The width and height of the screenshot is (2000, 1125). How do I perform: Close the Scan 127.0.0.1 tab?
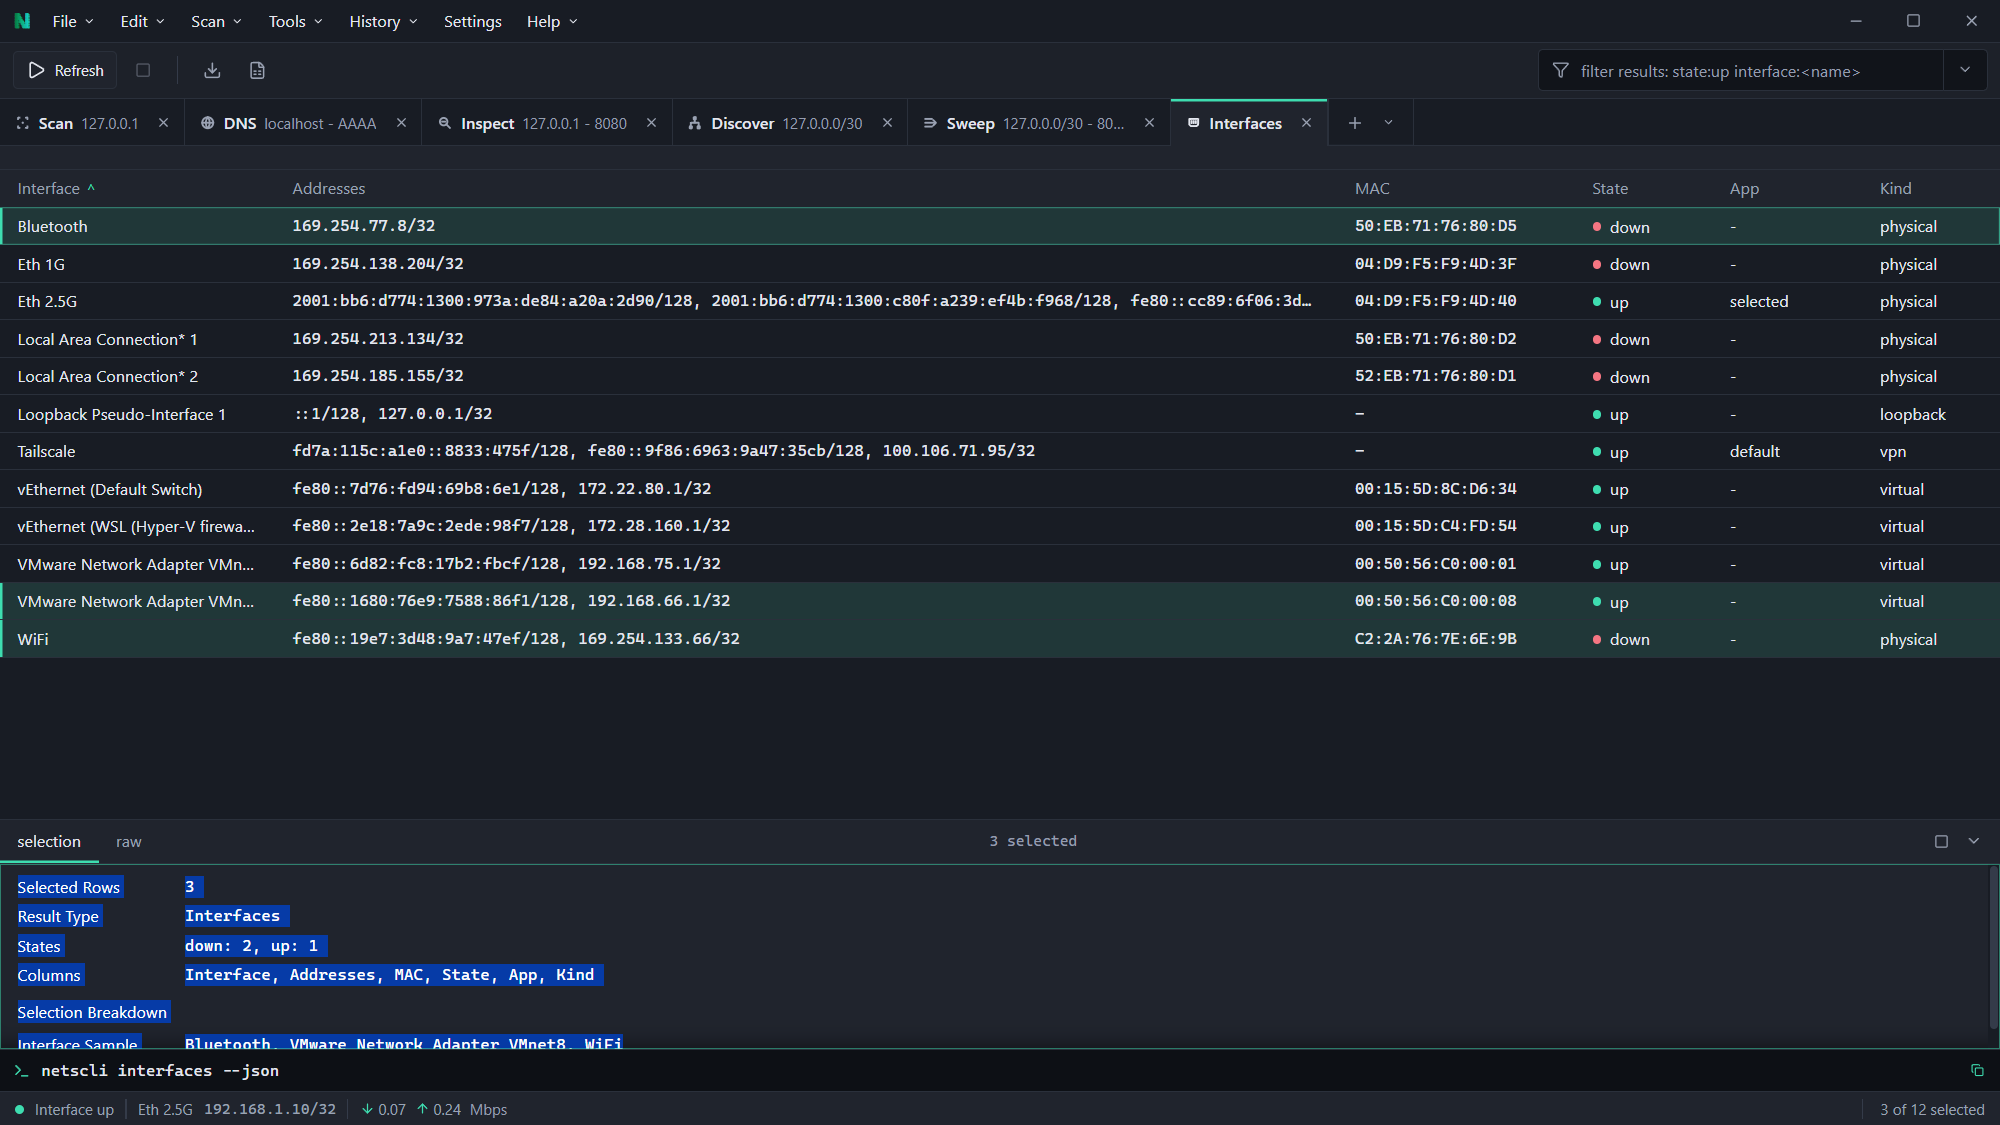163,123
